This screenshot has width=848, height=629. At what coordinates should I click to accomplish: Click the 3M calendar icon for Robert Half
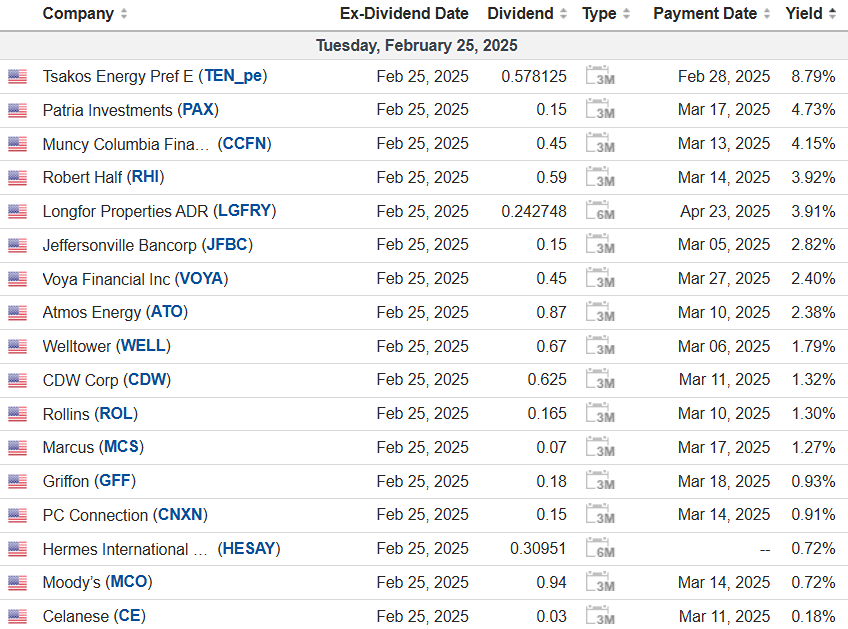tap(600, 178)
